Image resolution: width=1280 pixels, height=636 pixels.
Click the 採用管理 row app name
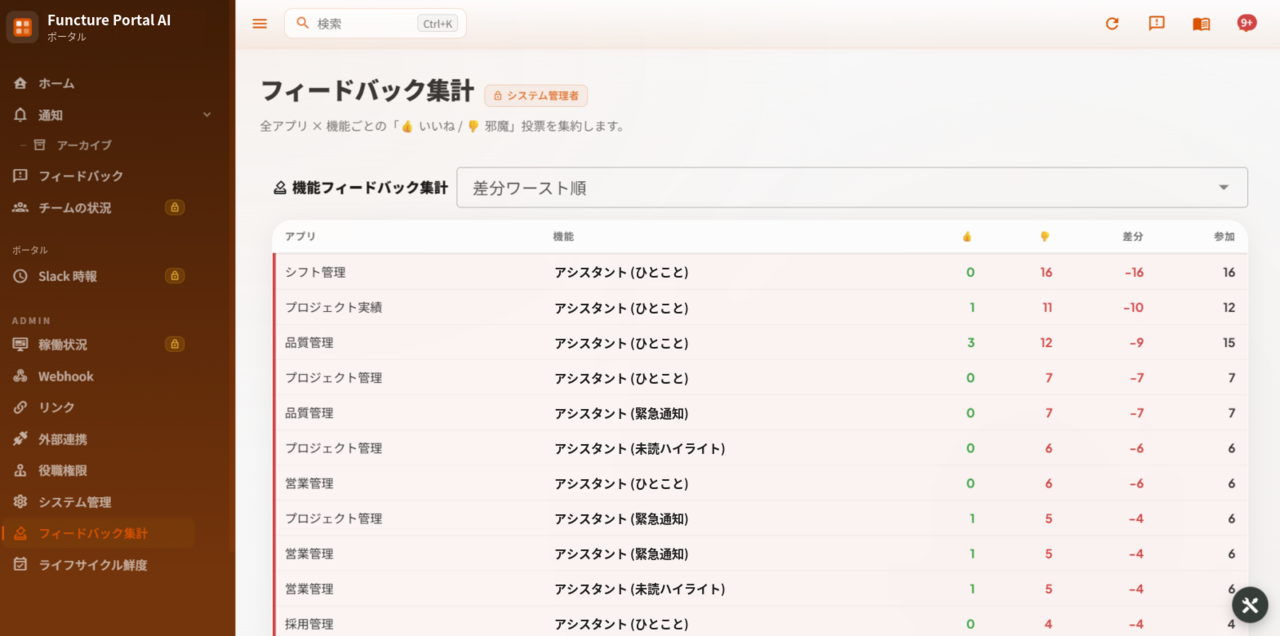coord(309,624)
